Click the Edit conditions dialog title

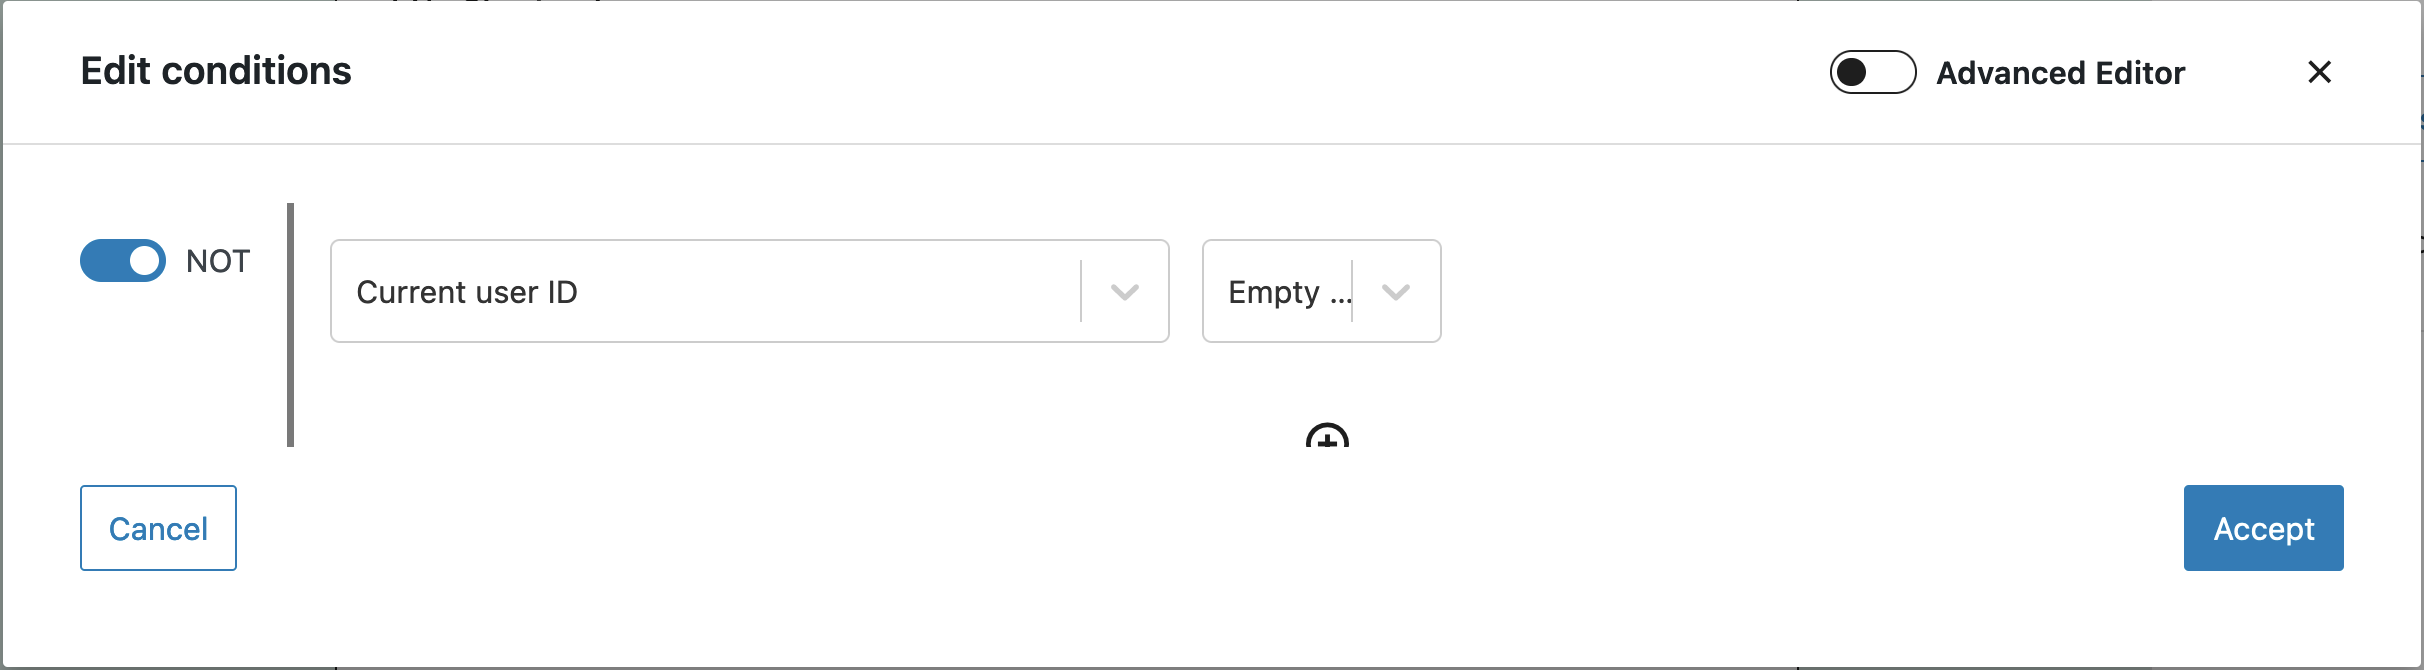point(216,71)
